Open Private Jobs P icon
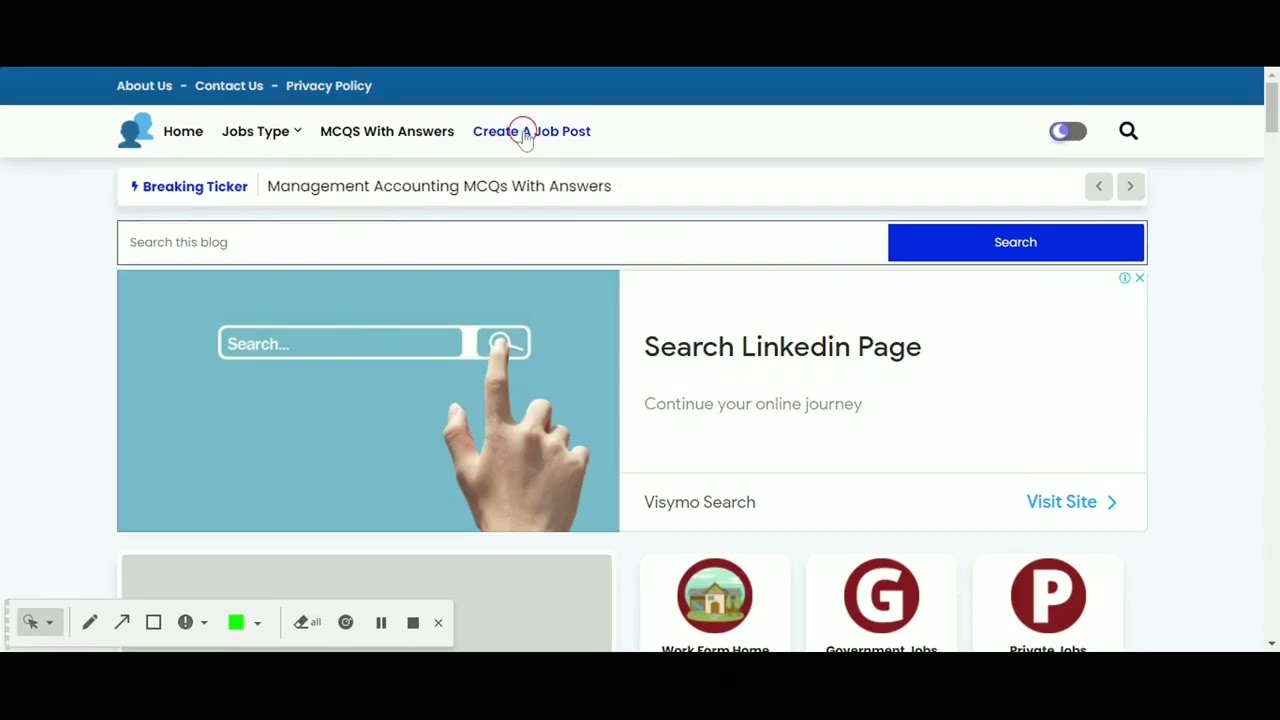 [1048, 596]
